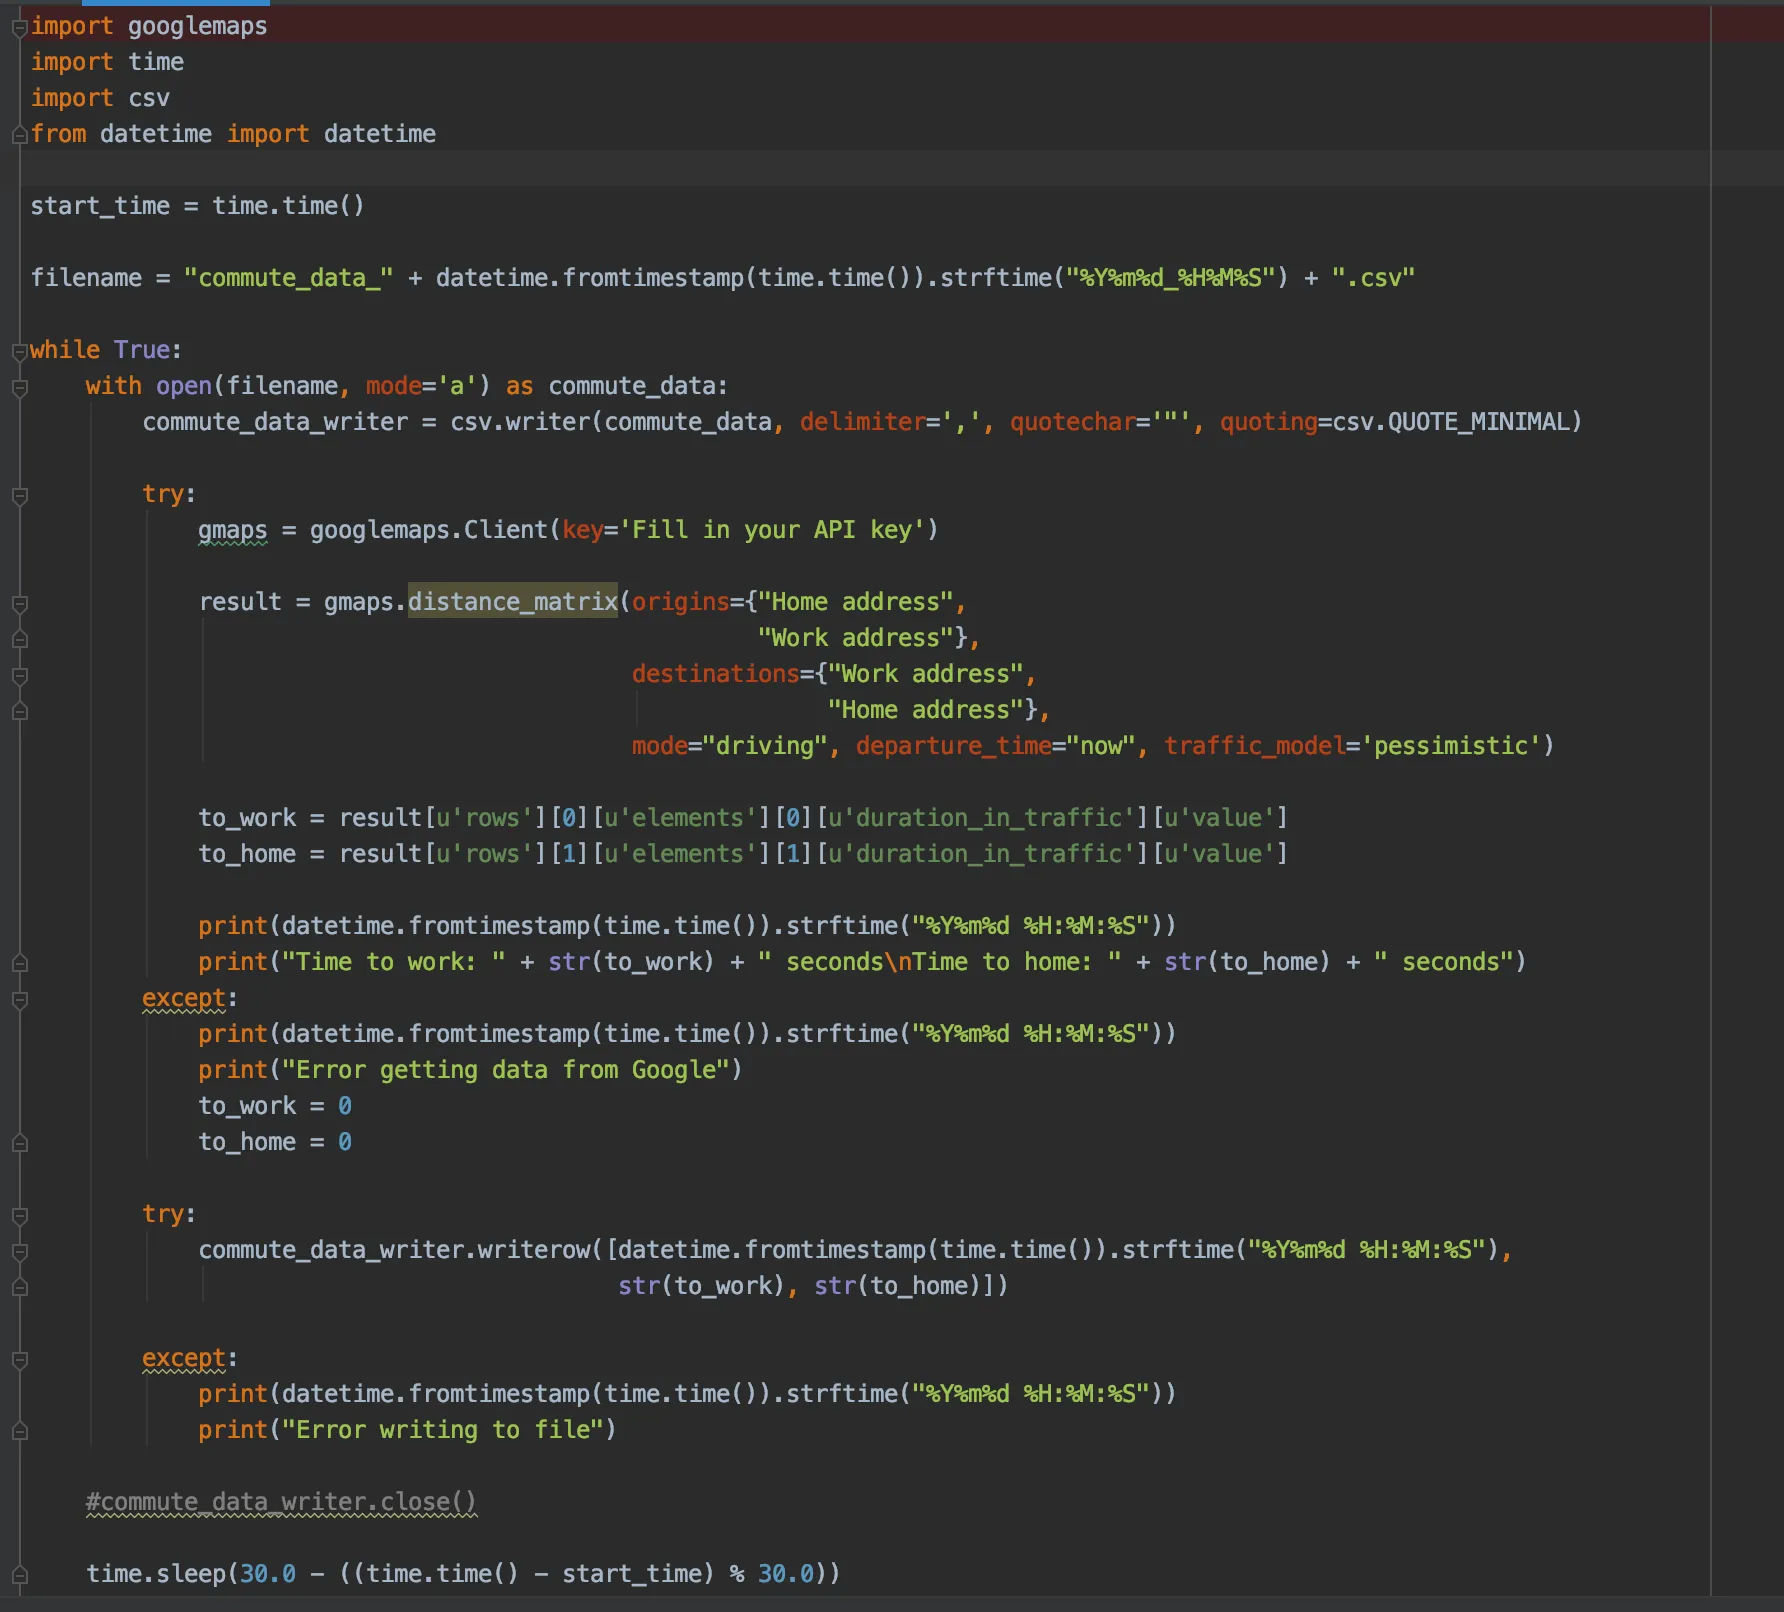Click the 'departure_time' keyword argument
This screenshot has width=1784, height=1612.
click(x=954, y=746)
